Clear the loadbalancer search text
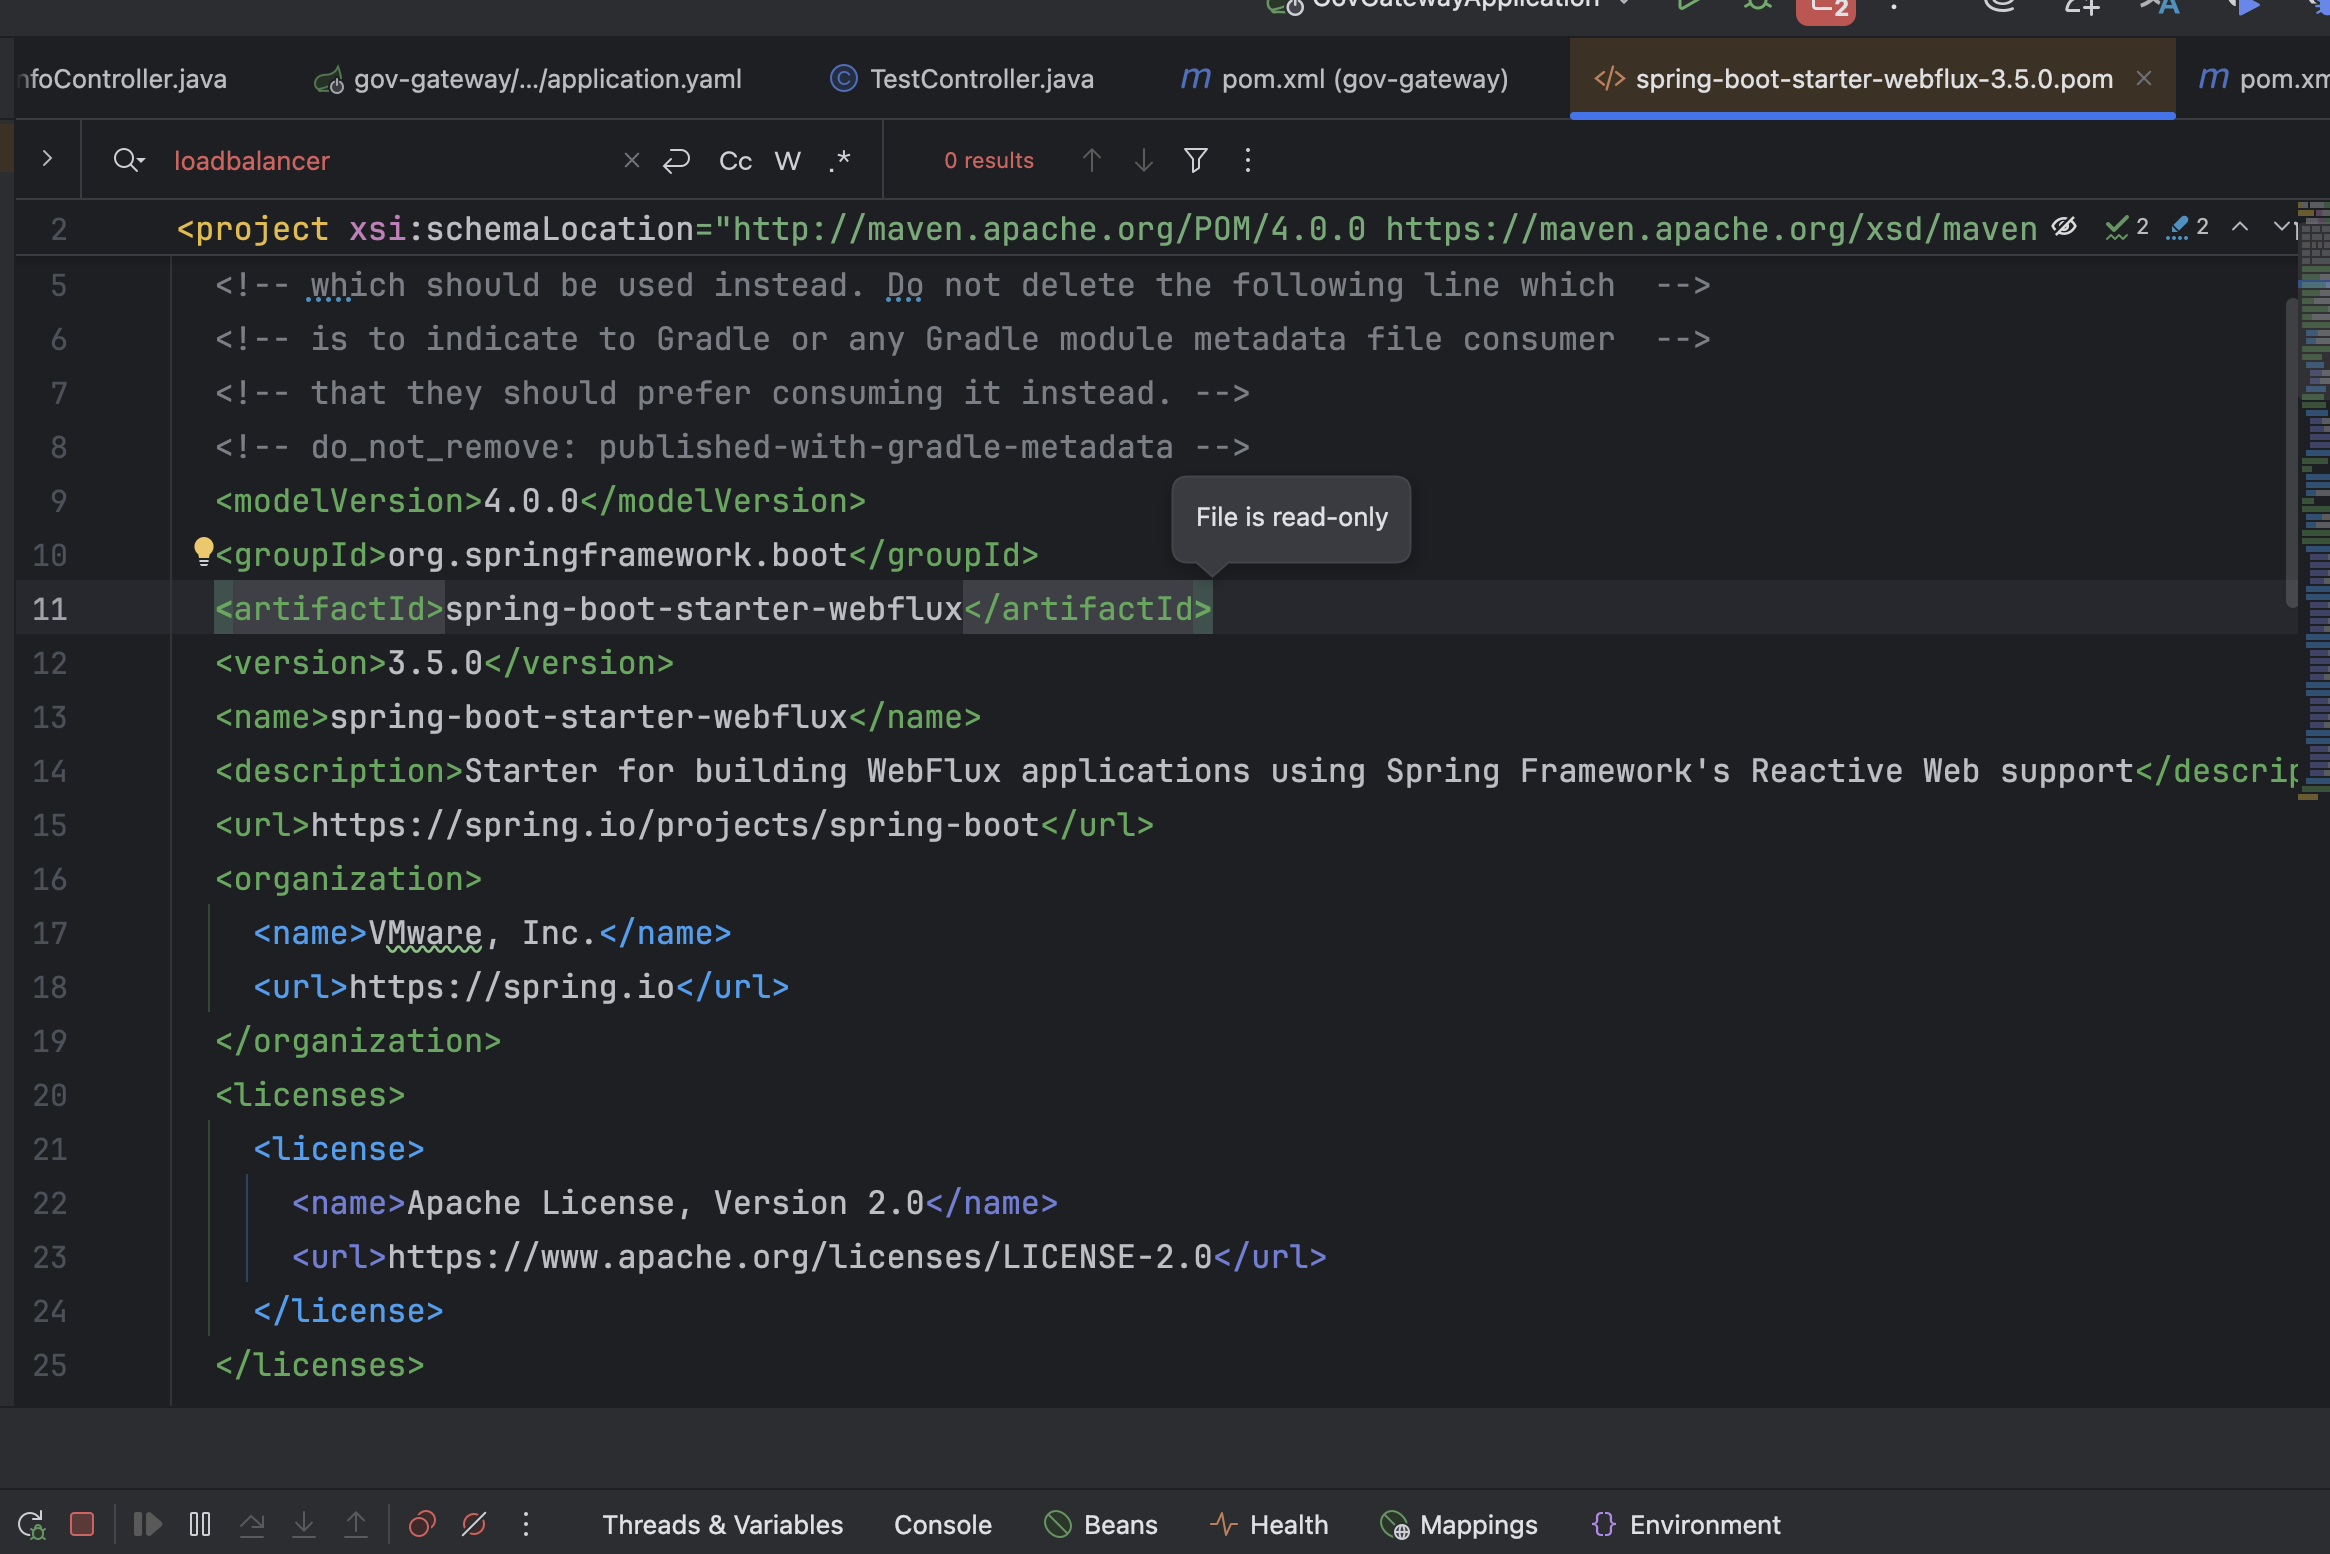The width and height of the screenshot is (2330, 1554). pos(631,160)
